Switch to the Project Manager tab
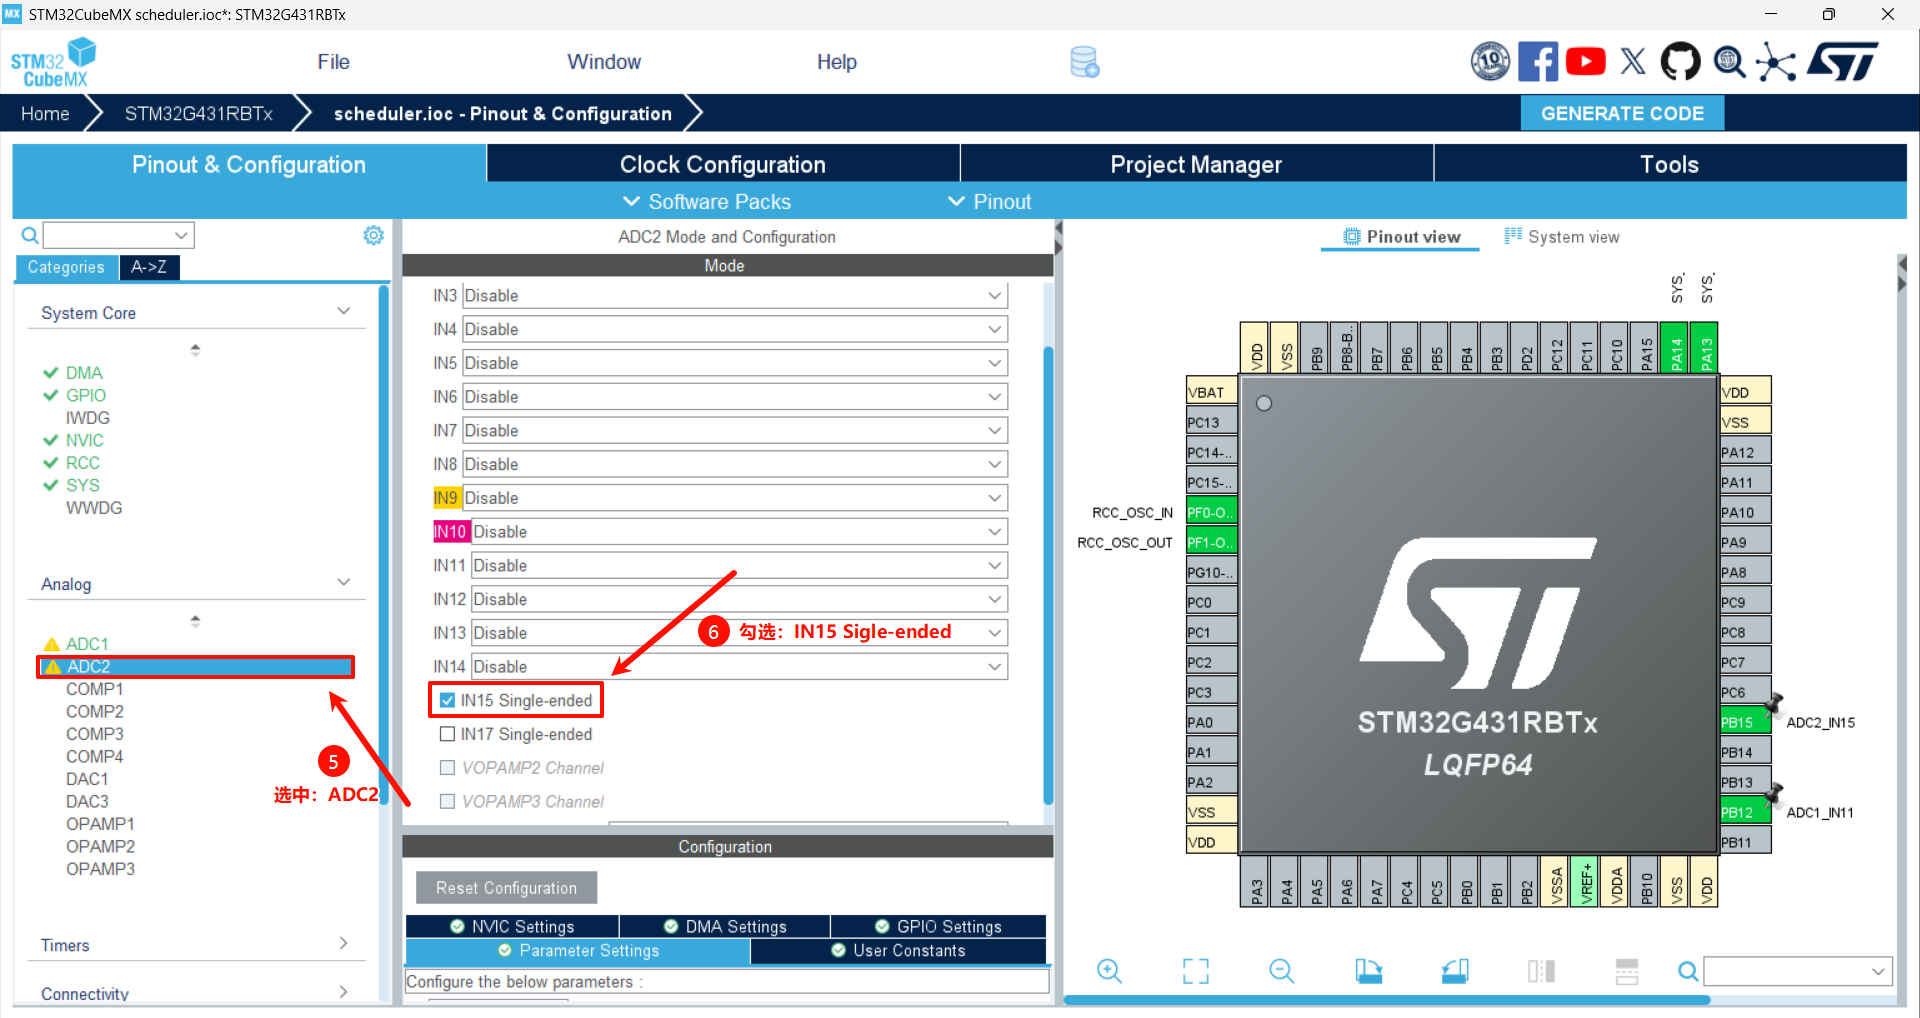1920x1018 pixels. pyautogui.click(x=1196, y=164)
